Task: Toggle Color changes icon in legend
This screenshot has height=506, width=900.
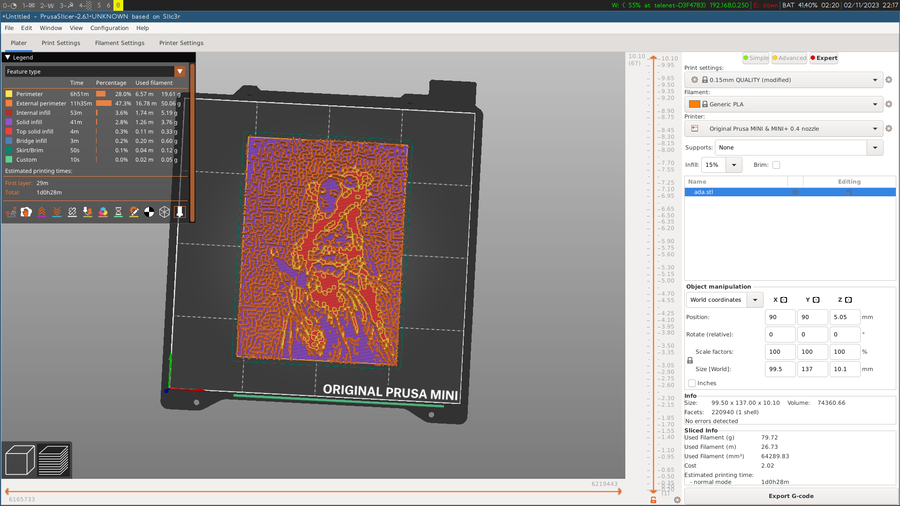Action: (x=103, y=212)
